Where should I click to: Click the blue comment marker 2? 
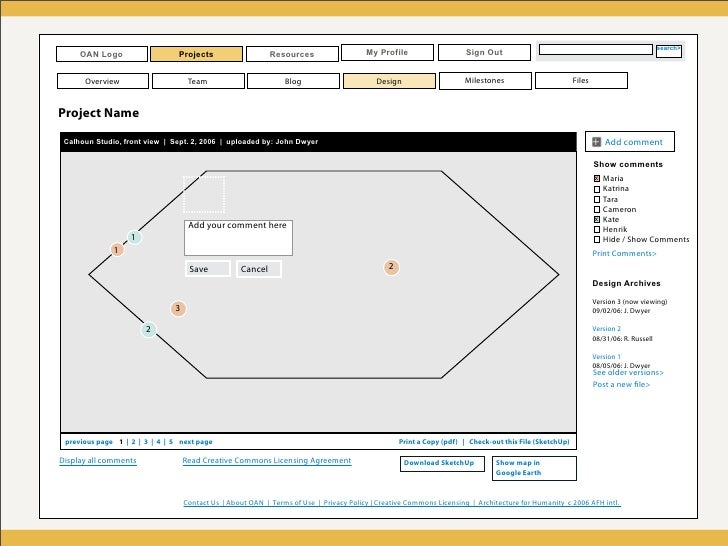click(148, 329)
